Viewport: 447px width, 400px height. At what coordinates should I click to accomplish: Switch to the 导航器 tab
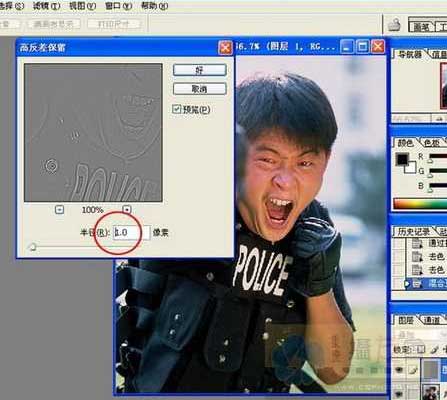410,54
